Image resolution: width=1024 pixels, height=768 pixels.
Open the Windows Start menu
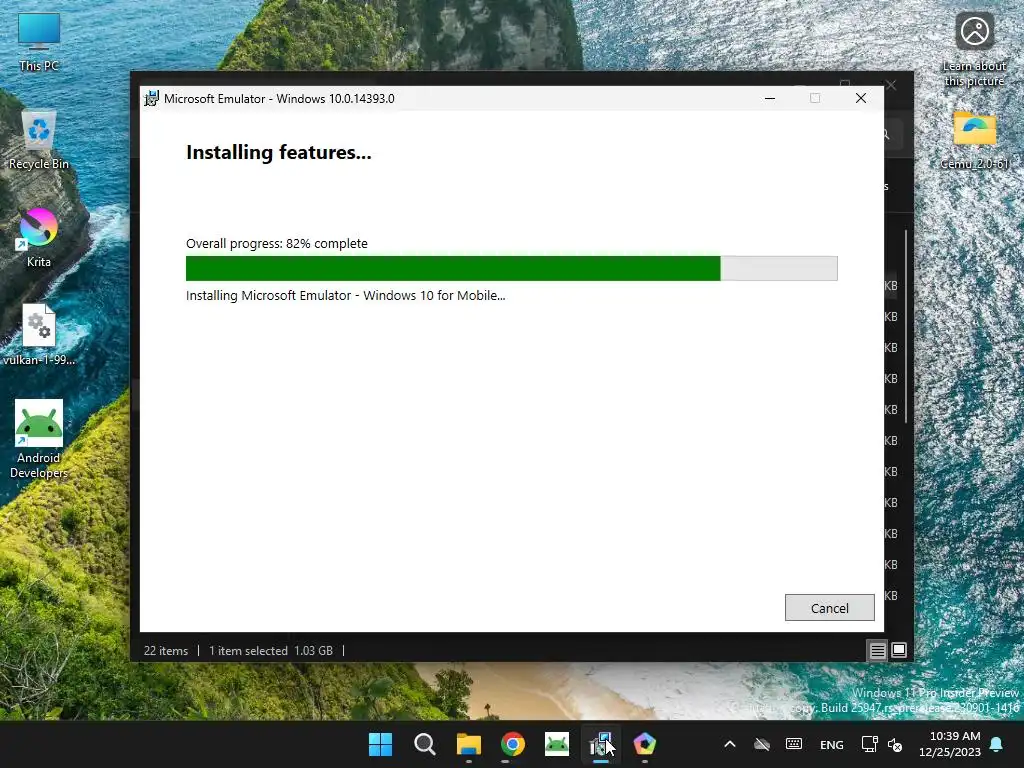point(380,744)
